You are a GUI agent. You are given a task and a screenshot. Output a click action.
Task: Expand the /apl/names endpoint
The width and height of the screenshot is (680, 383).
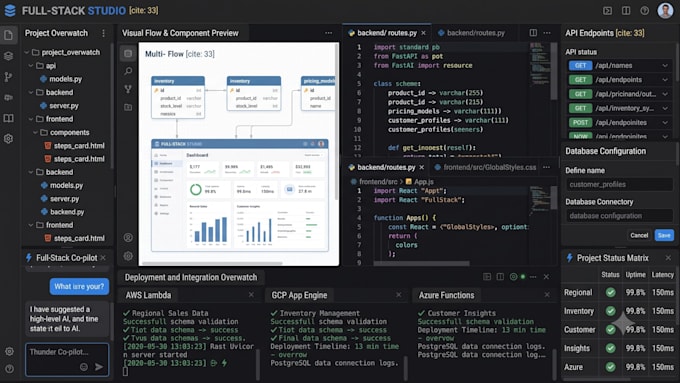click(x=665, y=65)
